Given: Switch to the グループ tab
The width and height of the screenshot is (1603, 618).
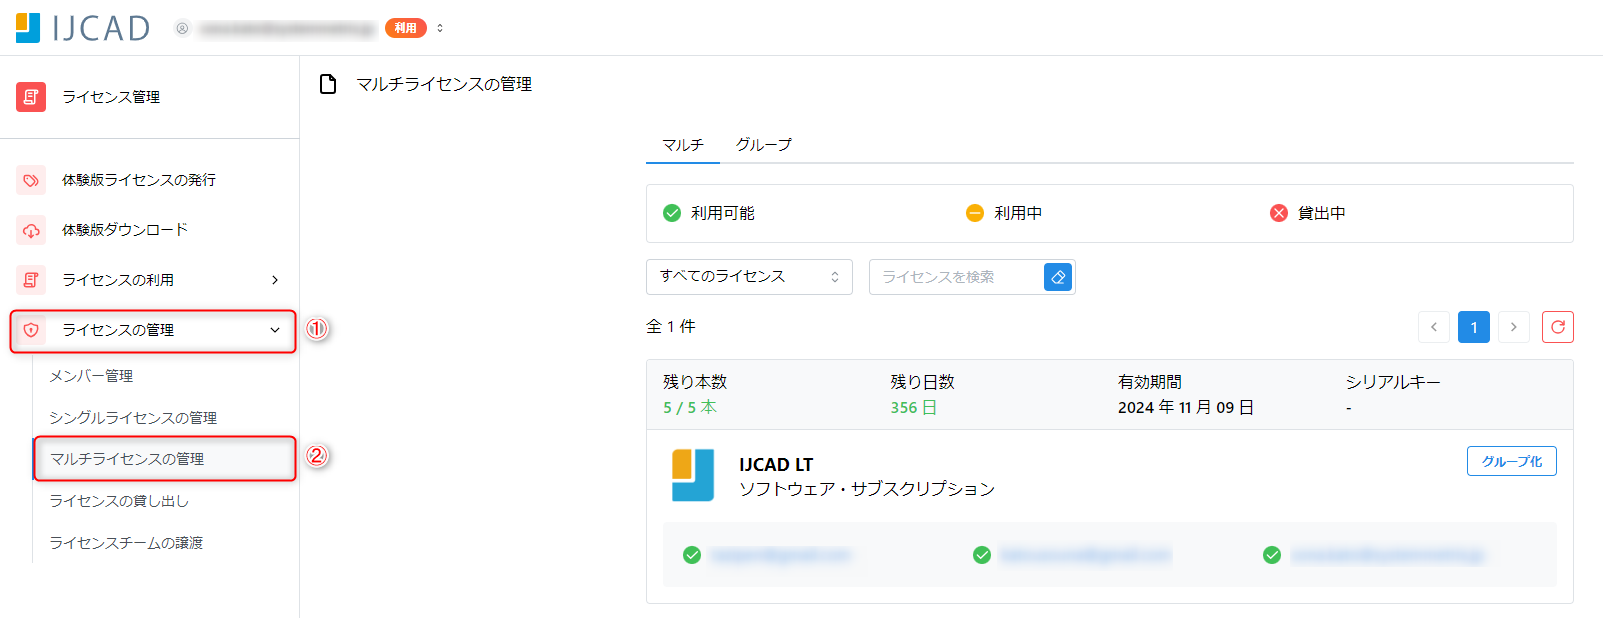Looking at the screenshot, I should point(764,145).
